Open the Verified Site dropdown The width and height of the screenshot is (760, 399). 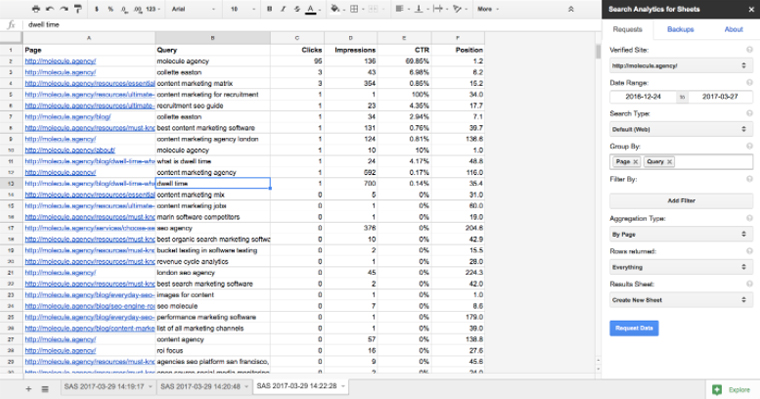click(681, 65)
